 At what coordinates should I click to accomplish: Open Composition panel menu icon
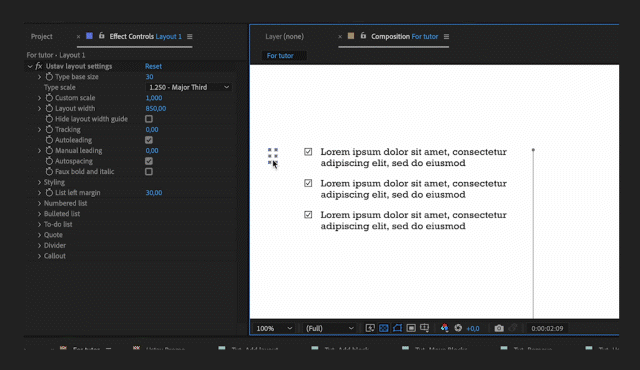pos(446,36)
